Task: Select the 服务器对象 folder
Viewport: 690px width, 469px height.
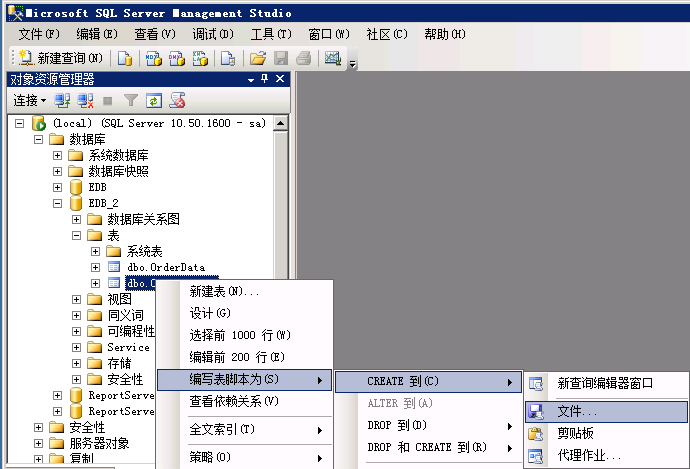Action: [99, 443]
